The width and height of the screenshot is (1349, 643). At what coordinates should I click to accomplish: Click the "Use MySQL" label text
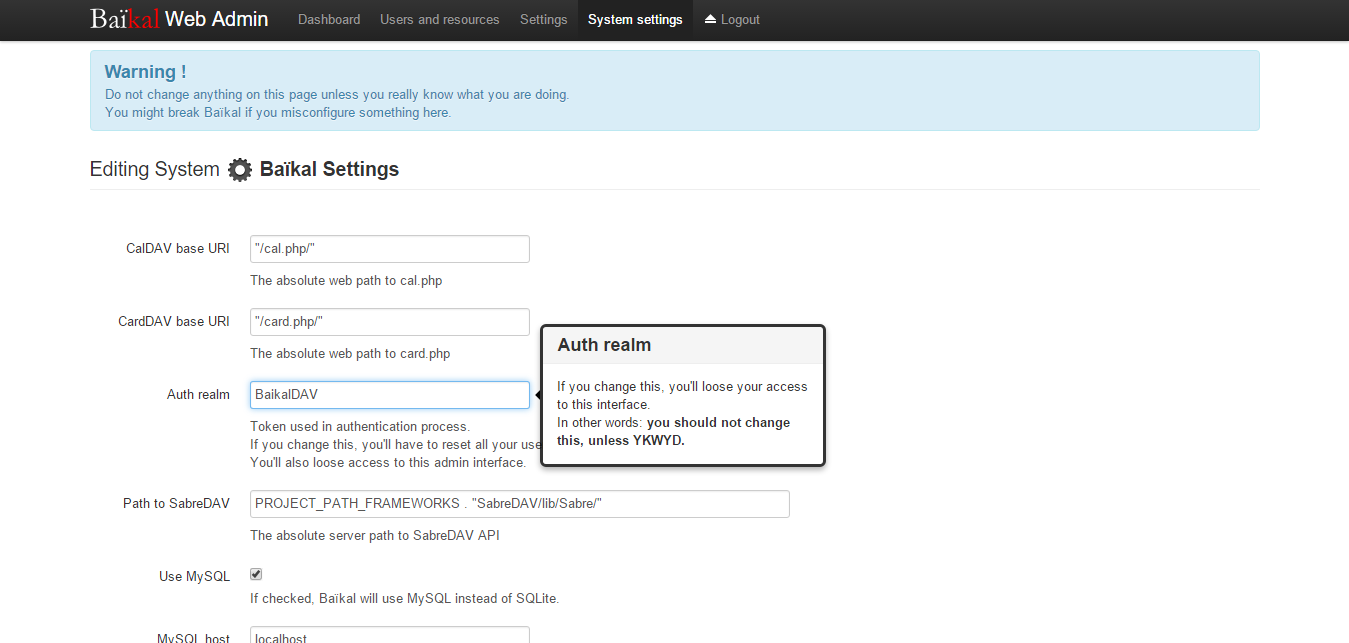coord(194,576)
